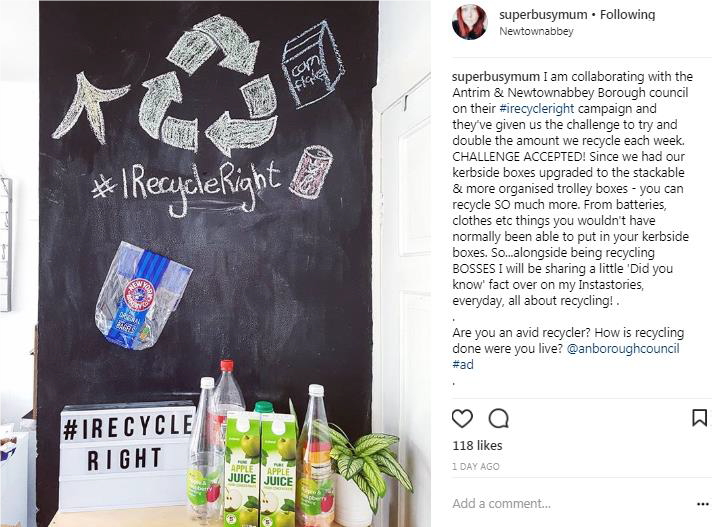Click the chalkboard post photo
712x527 pixels.
pos(215,263)
